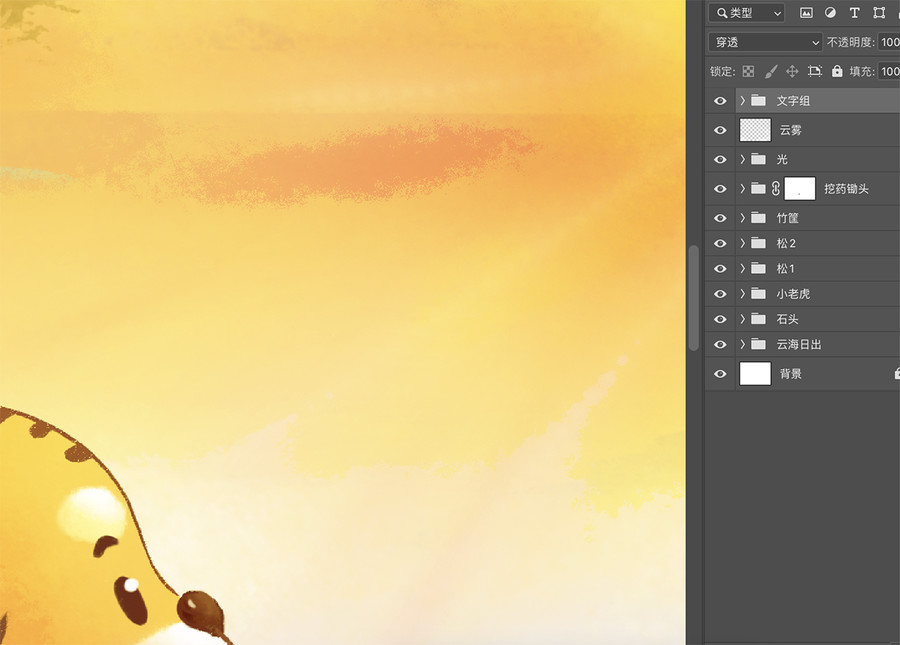900x645 pixels.
Task: Open the 穿透 blend mode dropdown
Action: coord(766,42)
